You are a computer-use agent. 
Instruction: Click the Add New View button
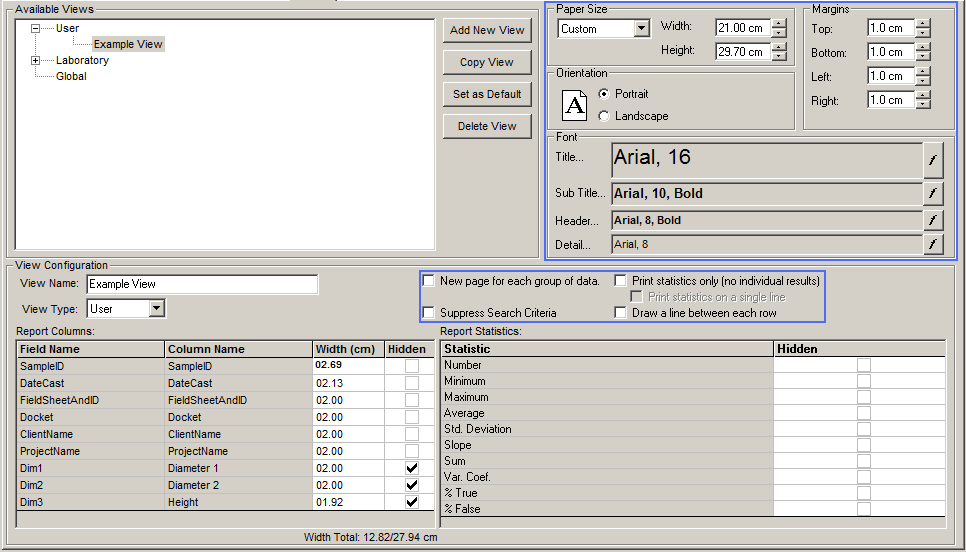[487, 30]
